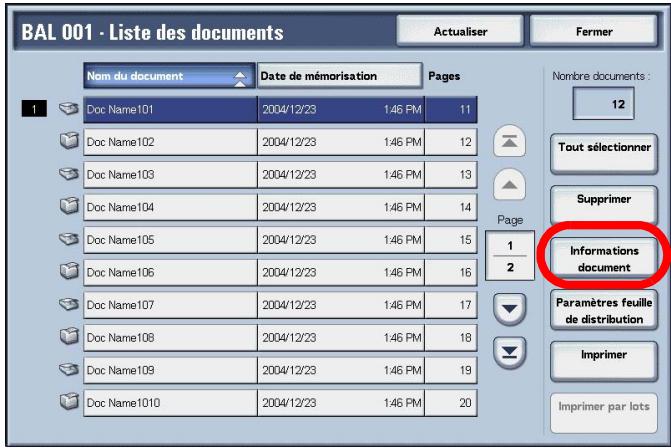This screenshot has width=671, height=448.
Task: Click the date cell of Doc Name102
Action: [341, 142]
